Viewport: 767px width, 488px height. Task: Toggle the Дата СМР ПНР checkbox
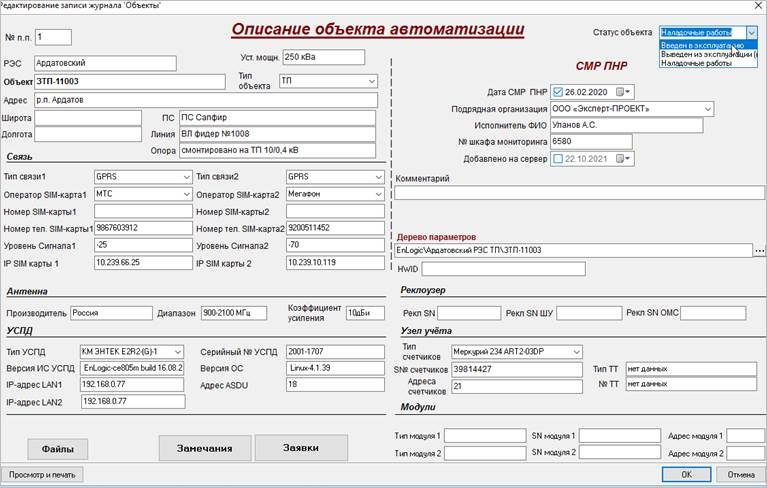pyautogui.click(x=558, y=92)
